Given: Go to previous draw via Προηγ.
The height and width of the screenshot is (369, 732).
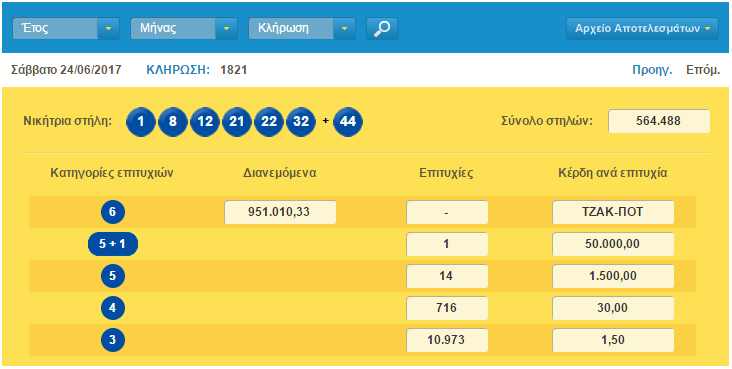Looking at the screenshot, I should 652,70.
